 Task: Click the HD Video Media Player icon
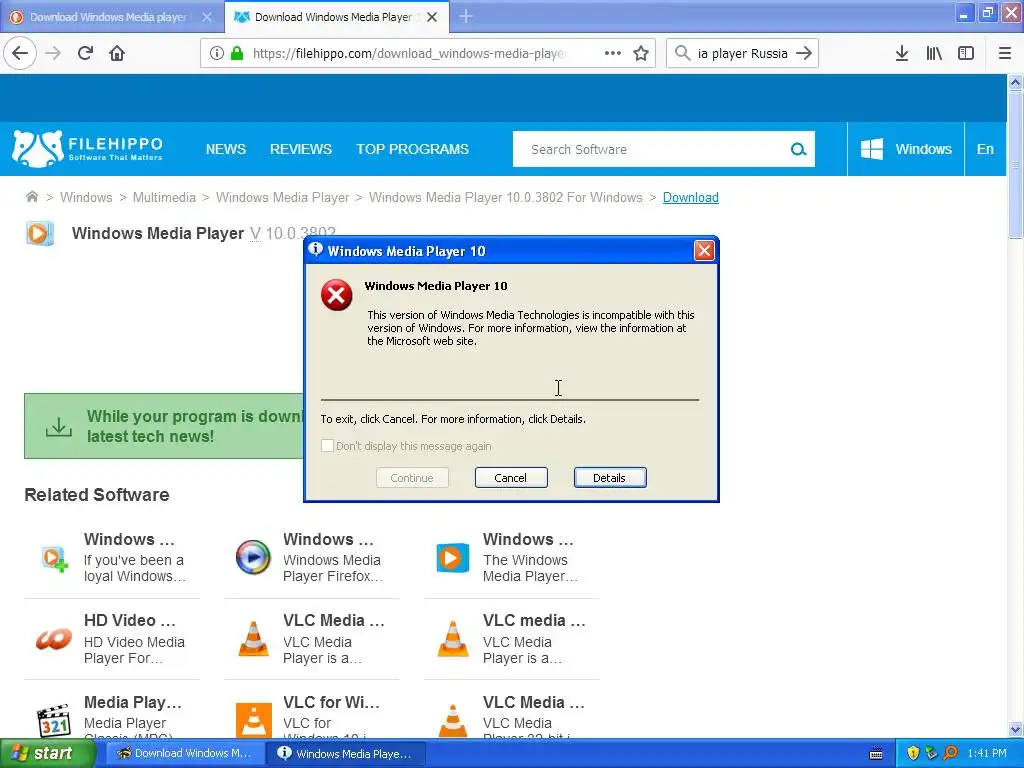54,639
